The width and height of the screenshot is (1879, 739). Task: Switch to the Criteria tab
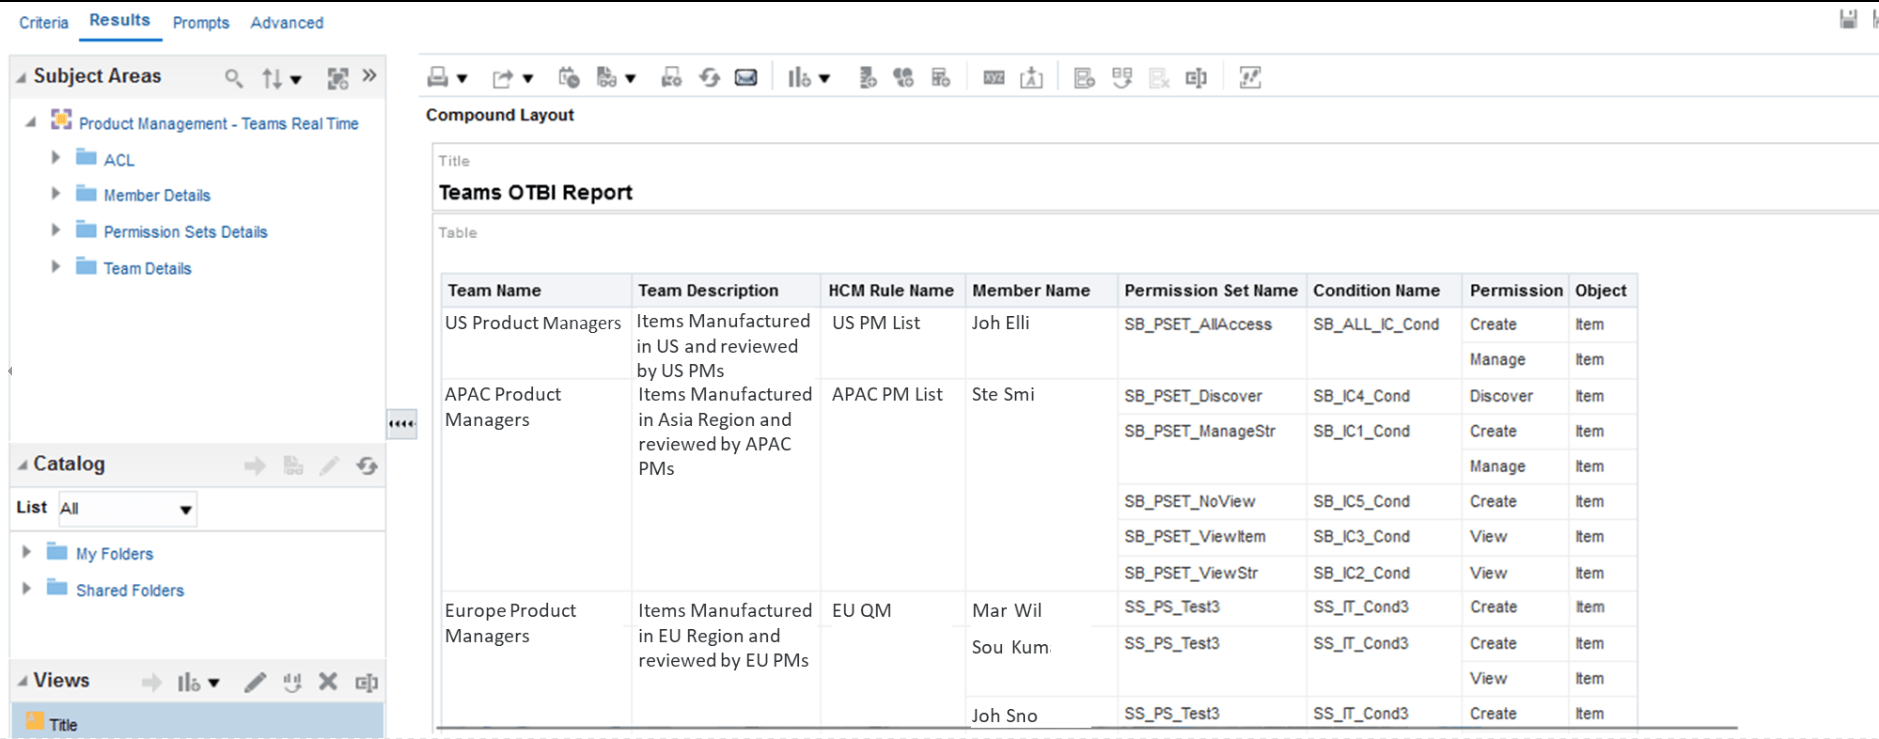click(x=44, y=22)
